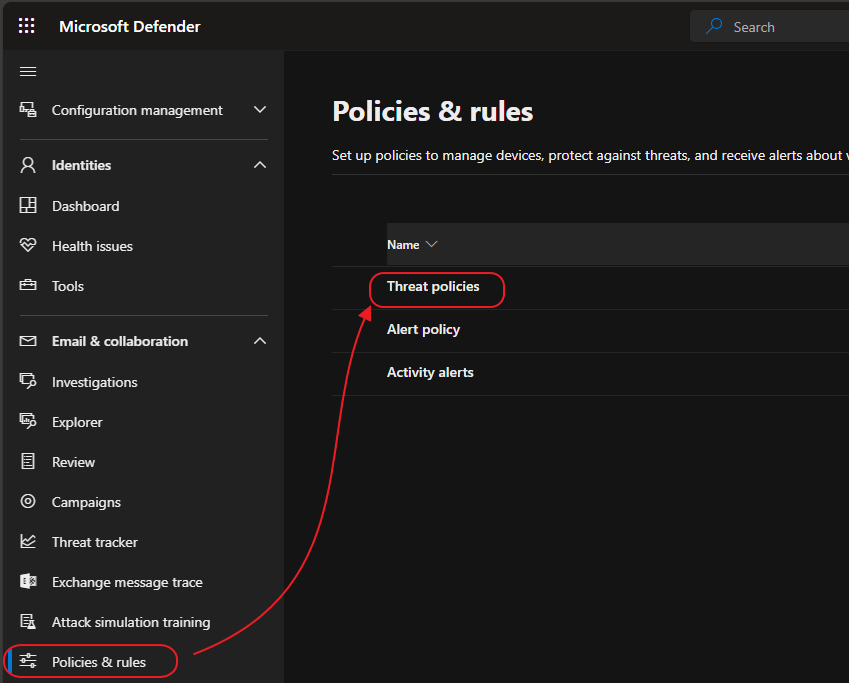This screenshot has width=849, height=683.
Task: Click the Email & collaboration envelope icon
Action: click(x=28, y=341)
